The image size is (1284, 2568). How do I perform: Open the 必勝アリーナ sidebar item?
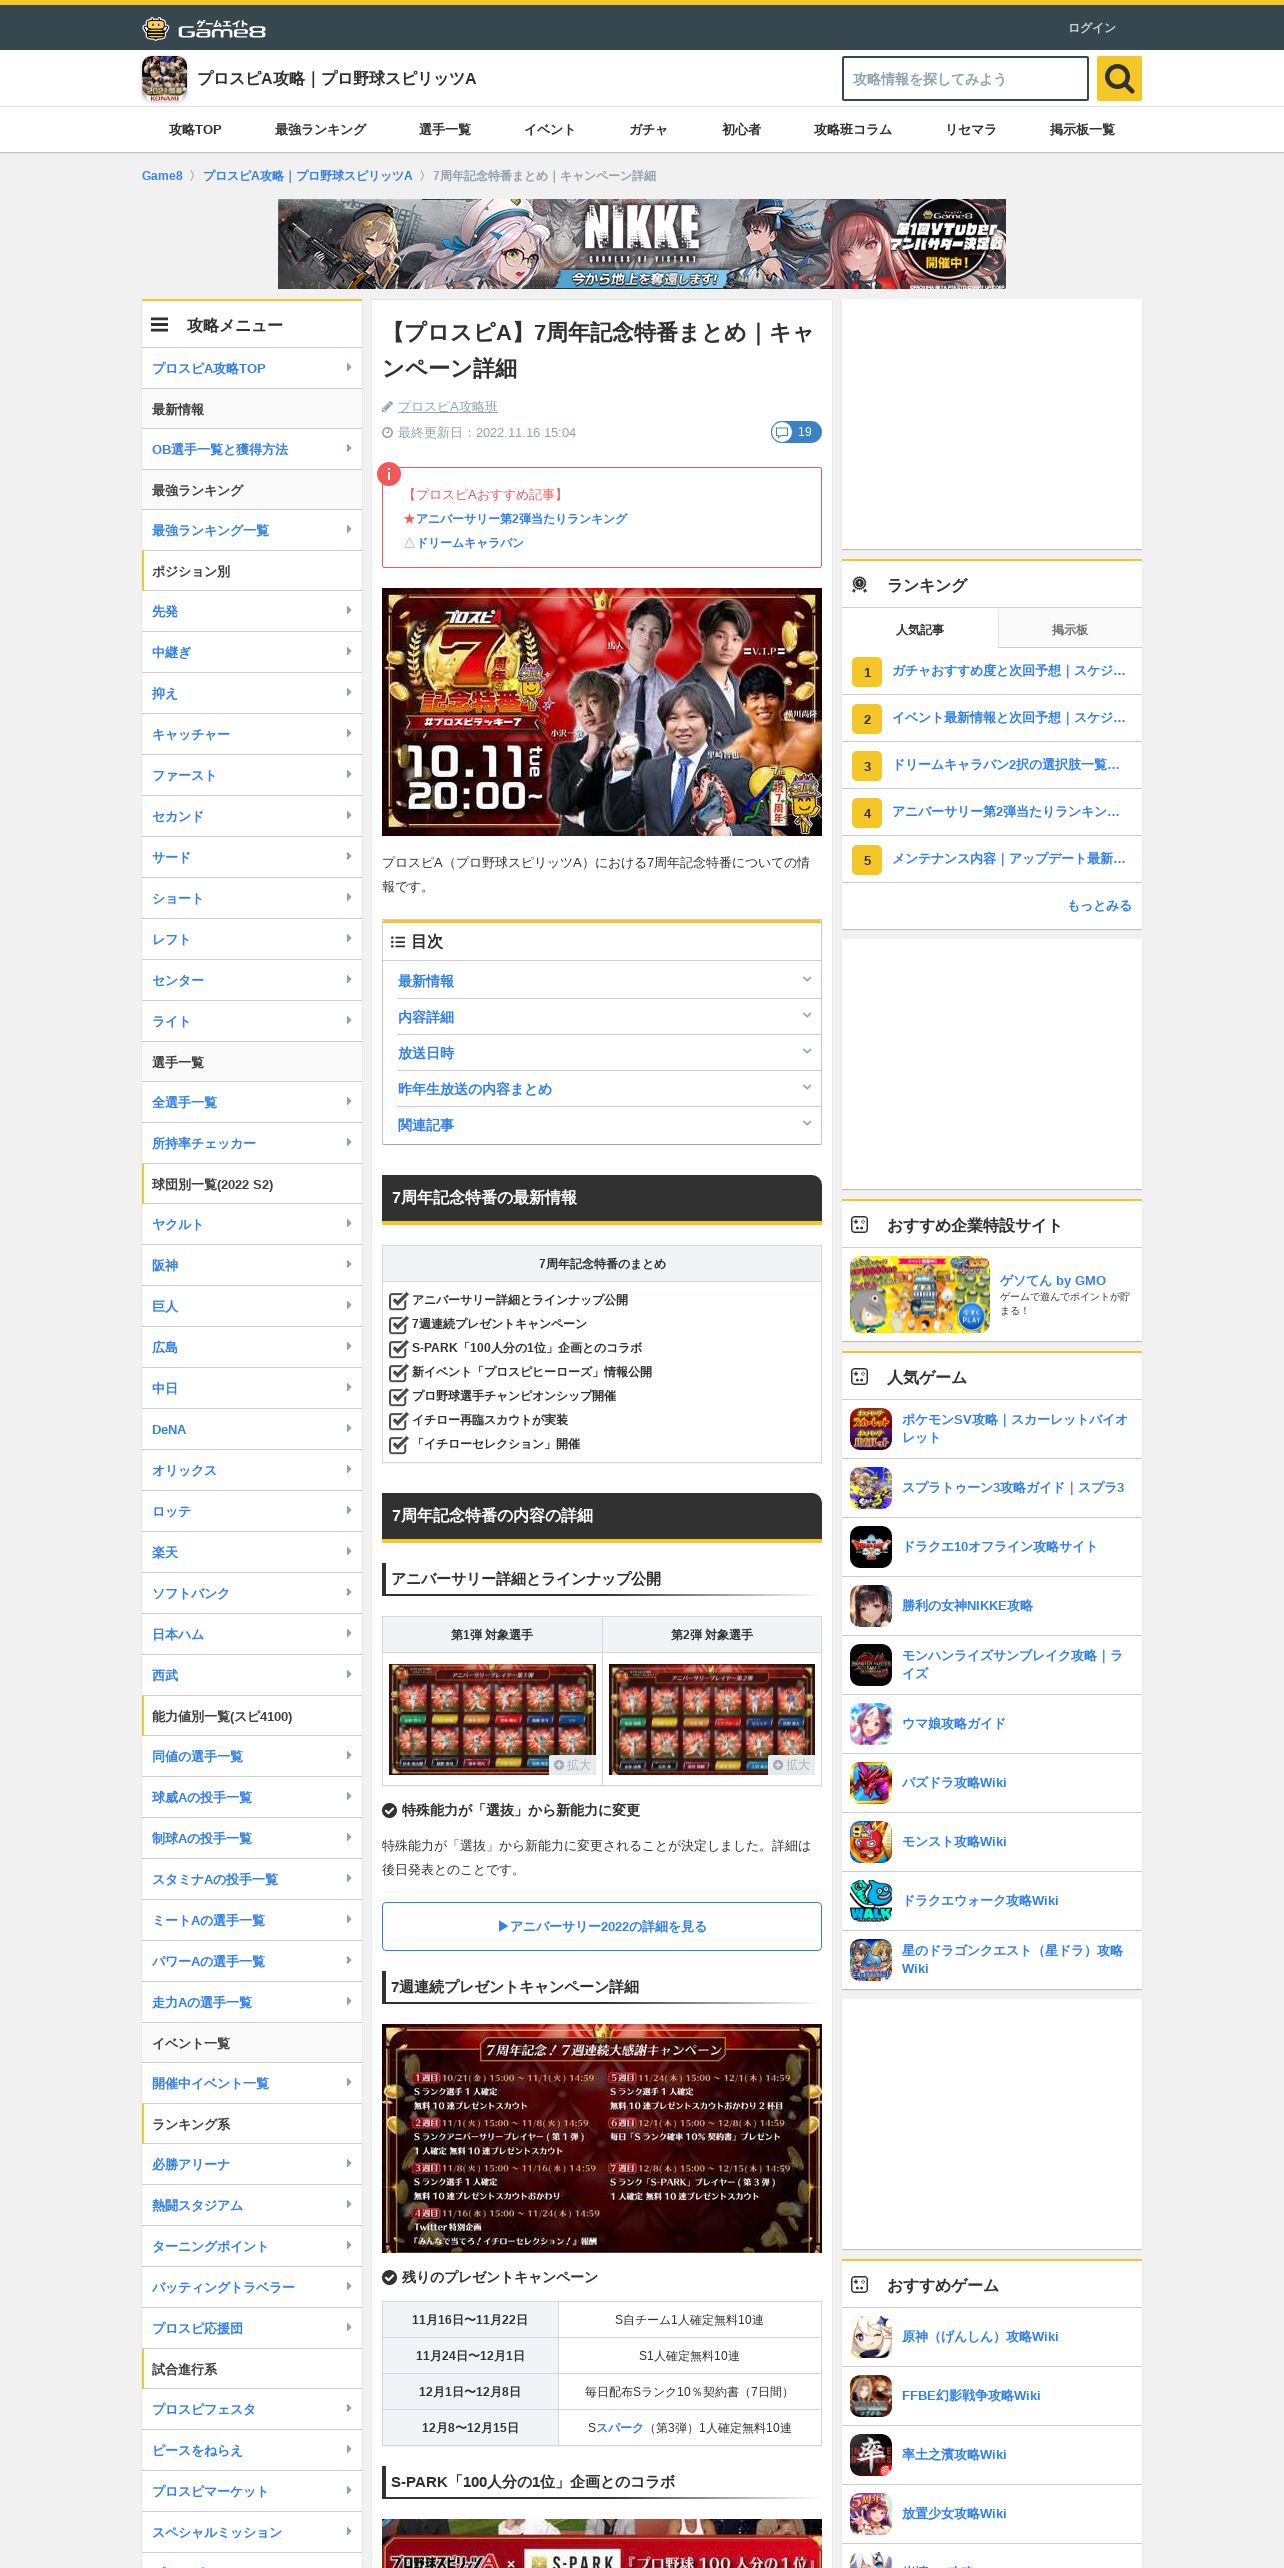pos(252,2164)
